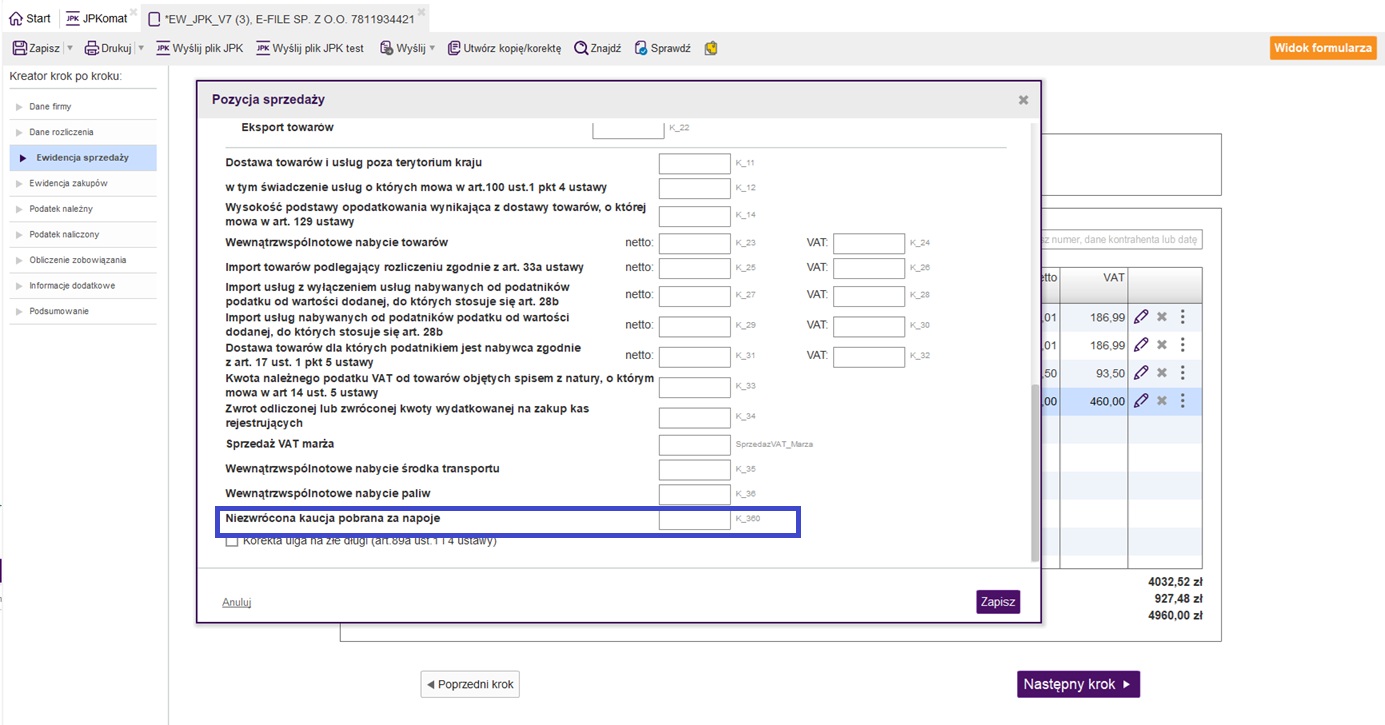
Task: Click the Zapisz floppy disk icon in toolbar
Action: point(19,48)
